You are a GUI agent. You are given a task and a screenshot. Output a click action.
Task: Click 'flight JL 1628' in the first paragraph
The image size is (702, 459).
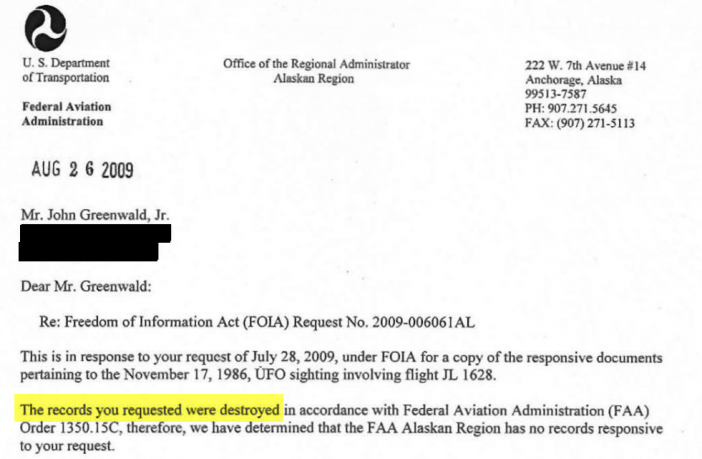[x=450, y=374]
